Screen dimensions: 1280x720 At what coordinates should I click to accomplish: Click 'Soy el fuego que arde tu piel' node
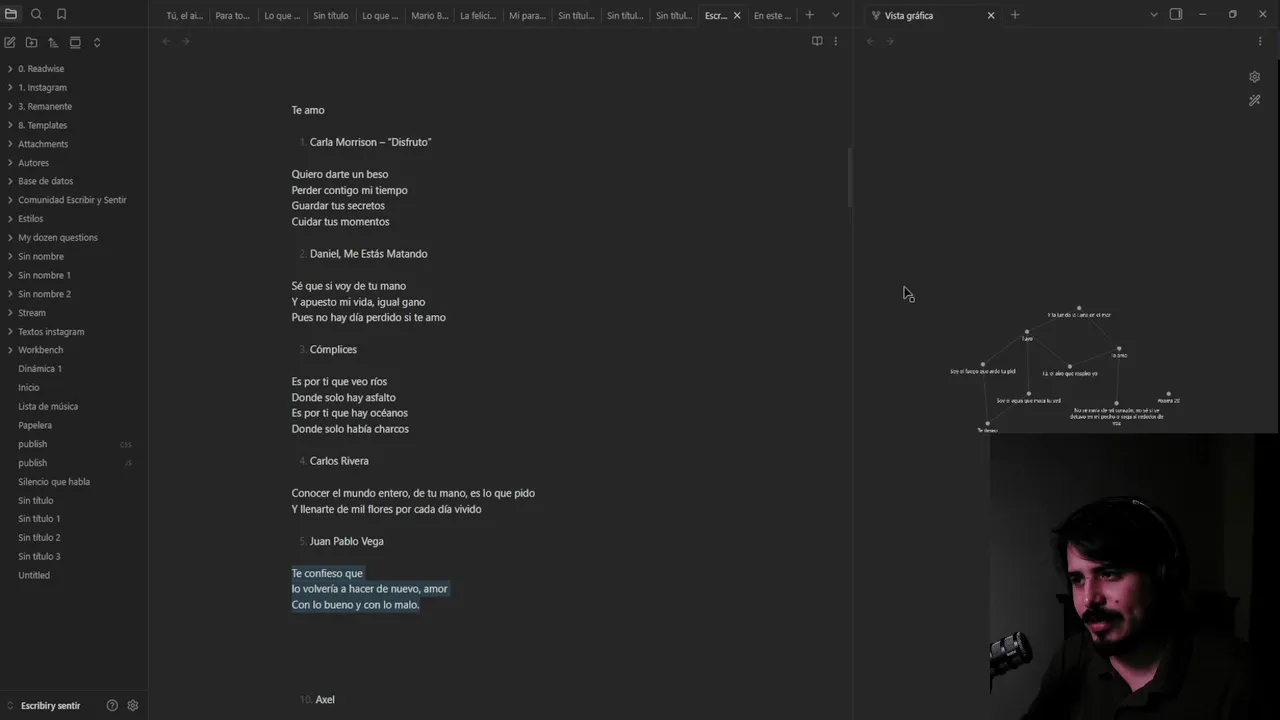point(982,365)
